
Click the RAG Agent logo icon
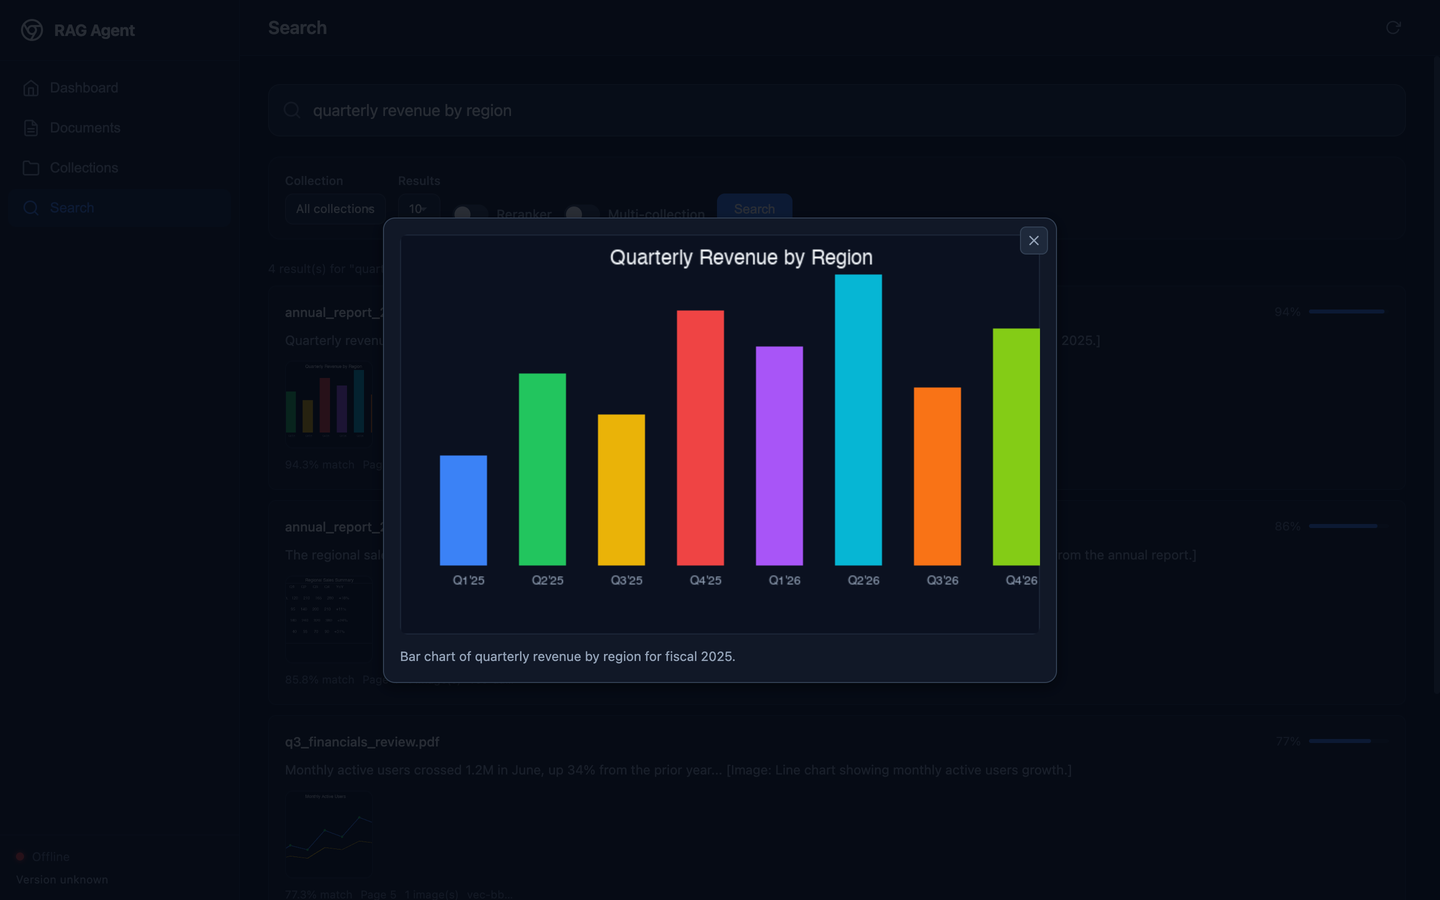click(32, 30)
